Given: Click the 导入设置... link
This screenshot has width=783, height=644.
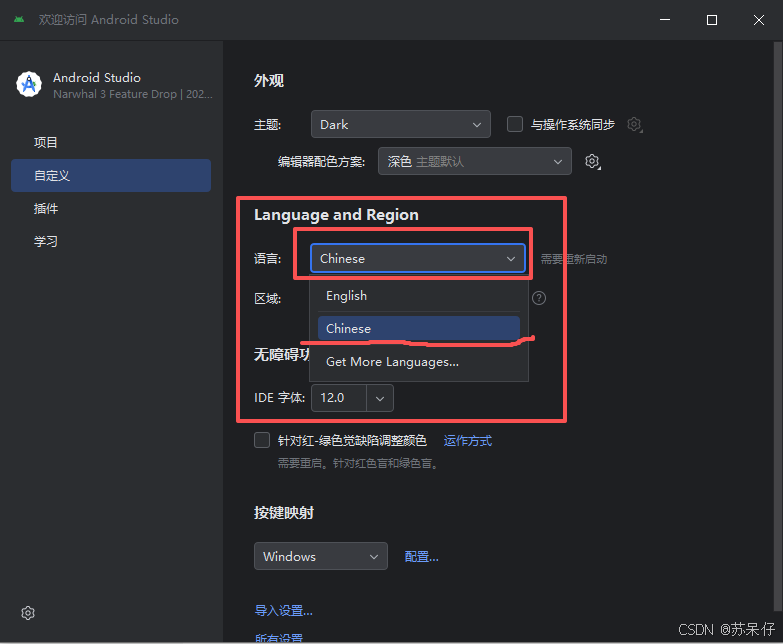Looking at the screenshot, I should click(x=284, y=610).
